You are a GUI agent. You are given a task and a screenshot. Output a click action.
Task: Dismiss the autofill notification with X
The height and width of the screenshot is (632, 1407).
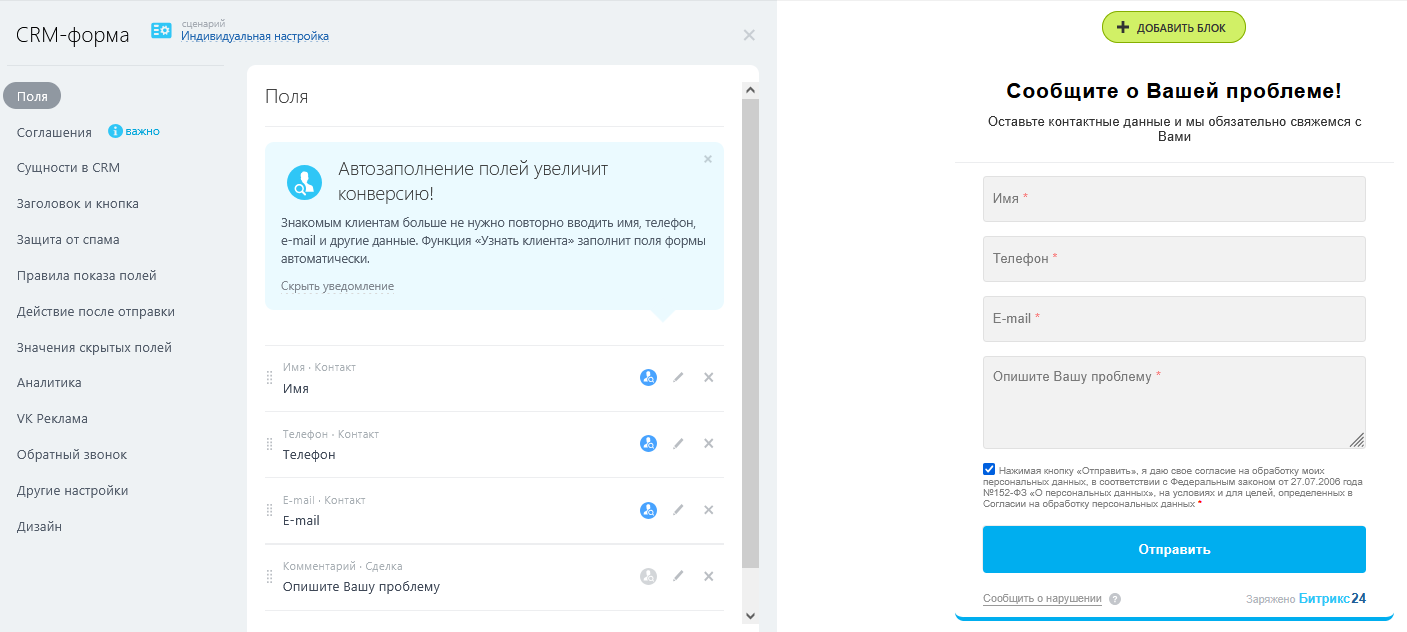(x=708, y=159)
